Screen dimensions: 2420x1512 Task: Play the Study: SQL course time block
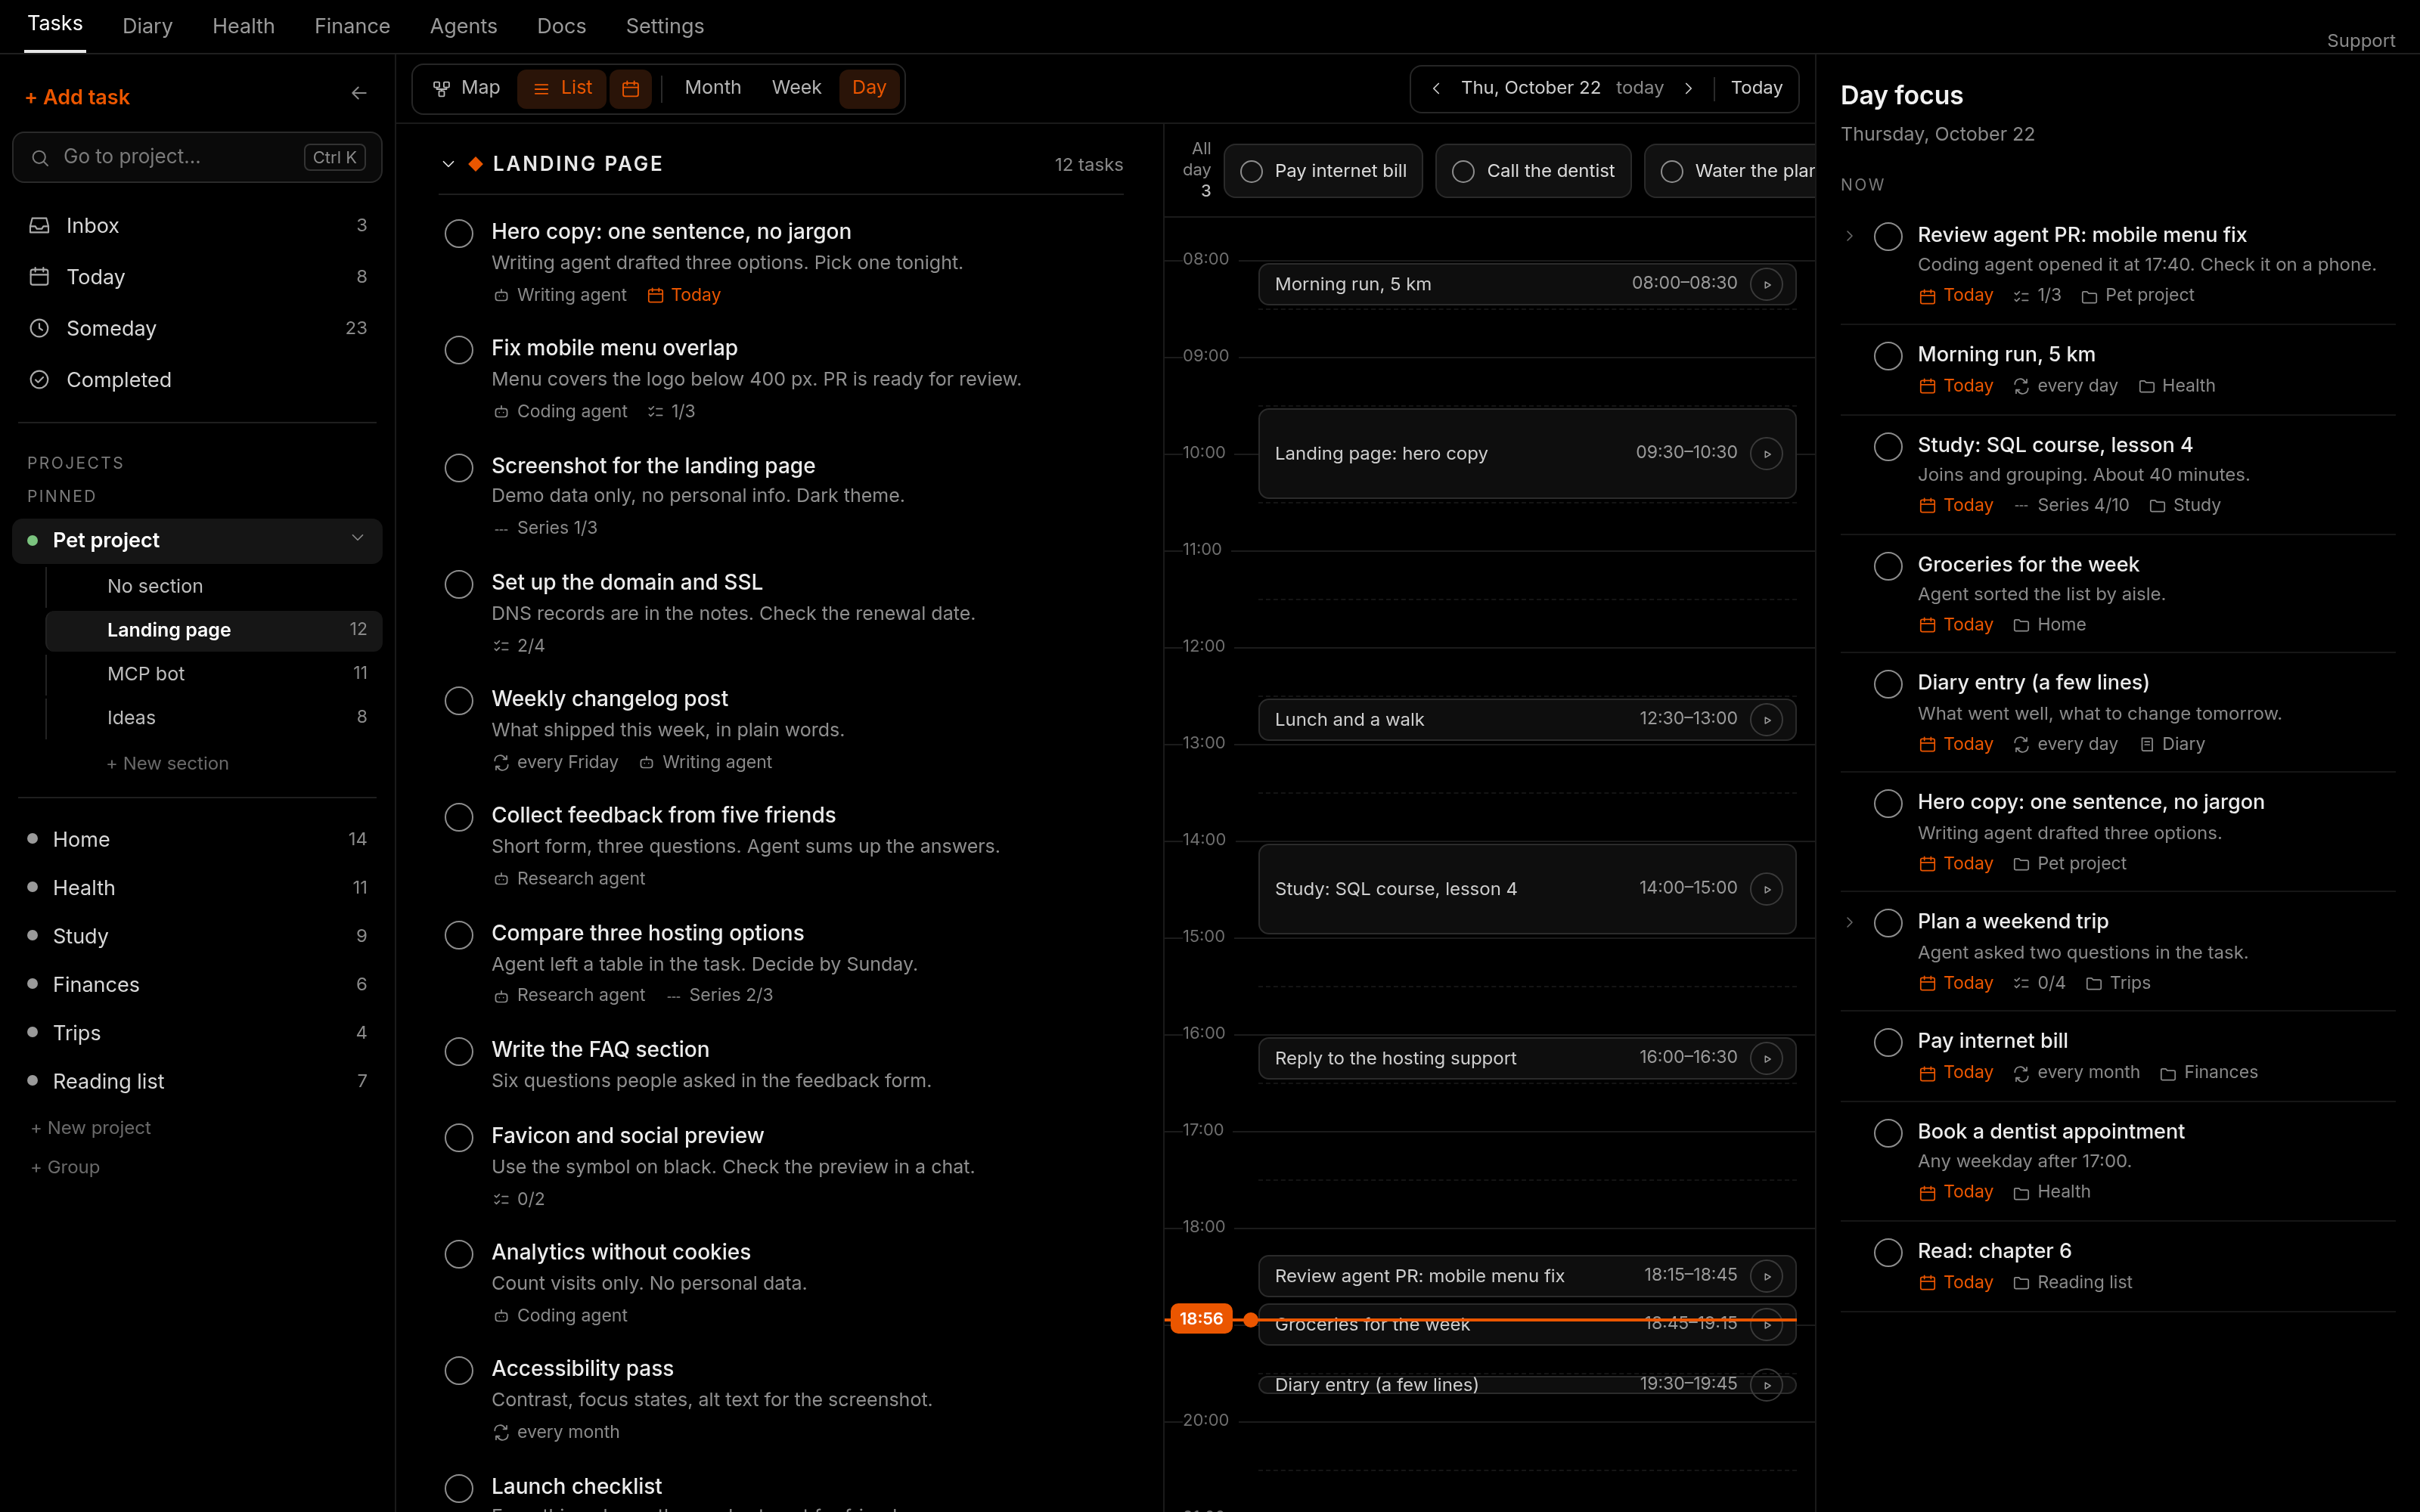(1767, 889)
